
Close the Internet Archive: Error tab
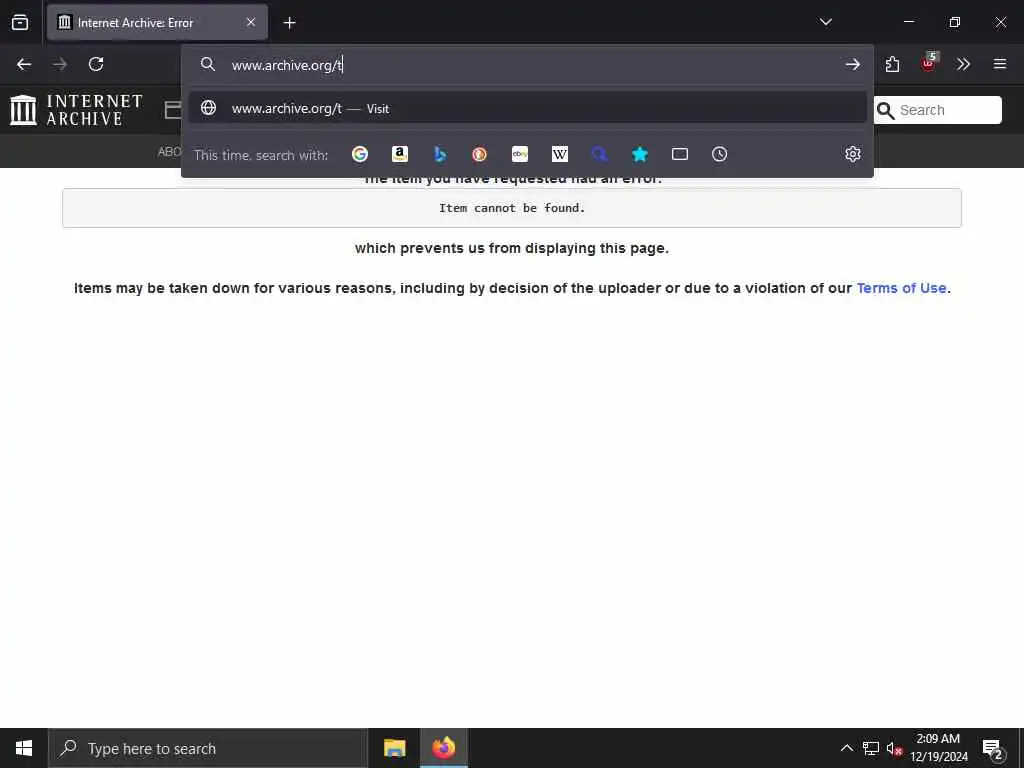pos(251,22)
